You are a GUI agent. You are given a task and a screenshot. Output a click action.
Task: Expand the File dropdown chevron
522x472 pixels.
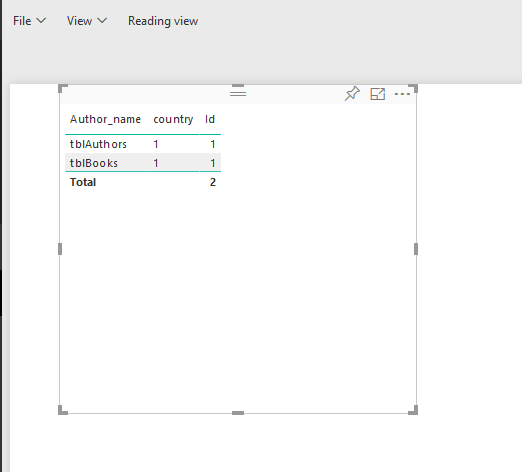(41, 21)
